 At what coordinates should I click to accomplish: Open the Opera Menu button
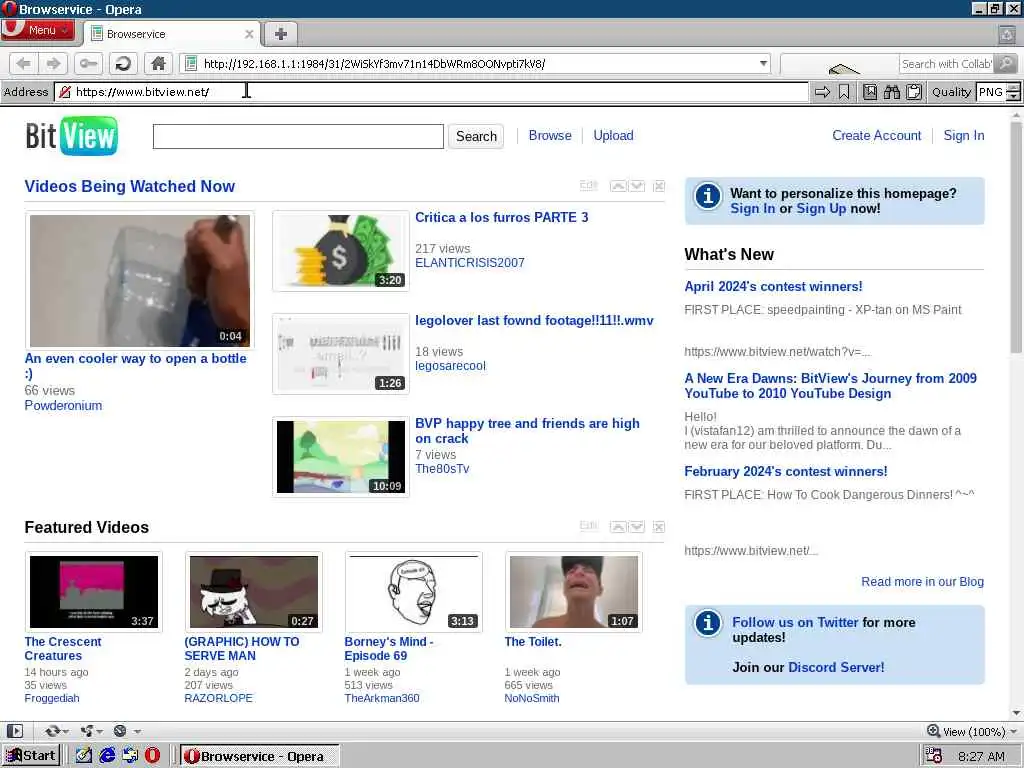[38, 30]
